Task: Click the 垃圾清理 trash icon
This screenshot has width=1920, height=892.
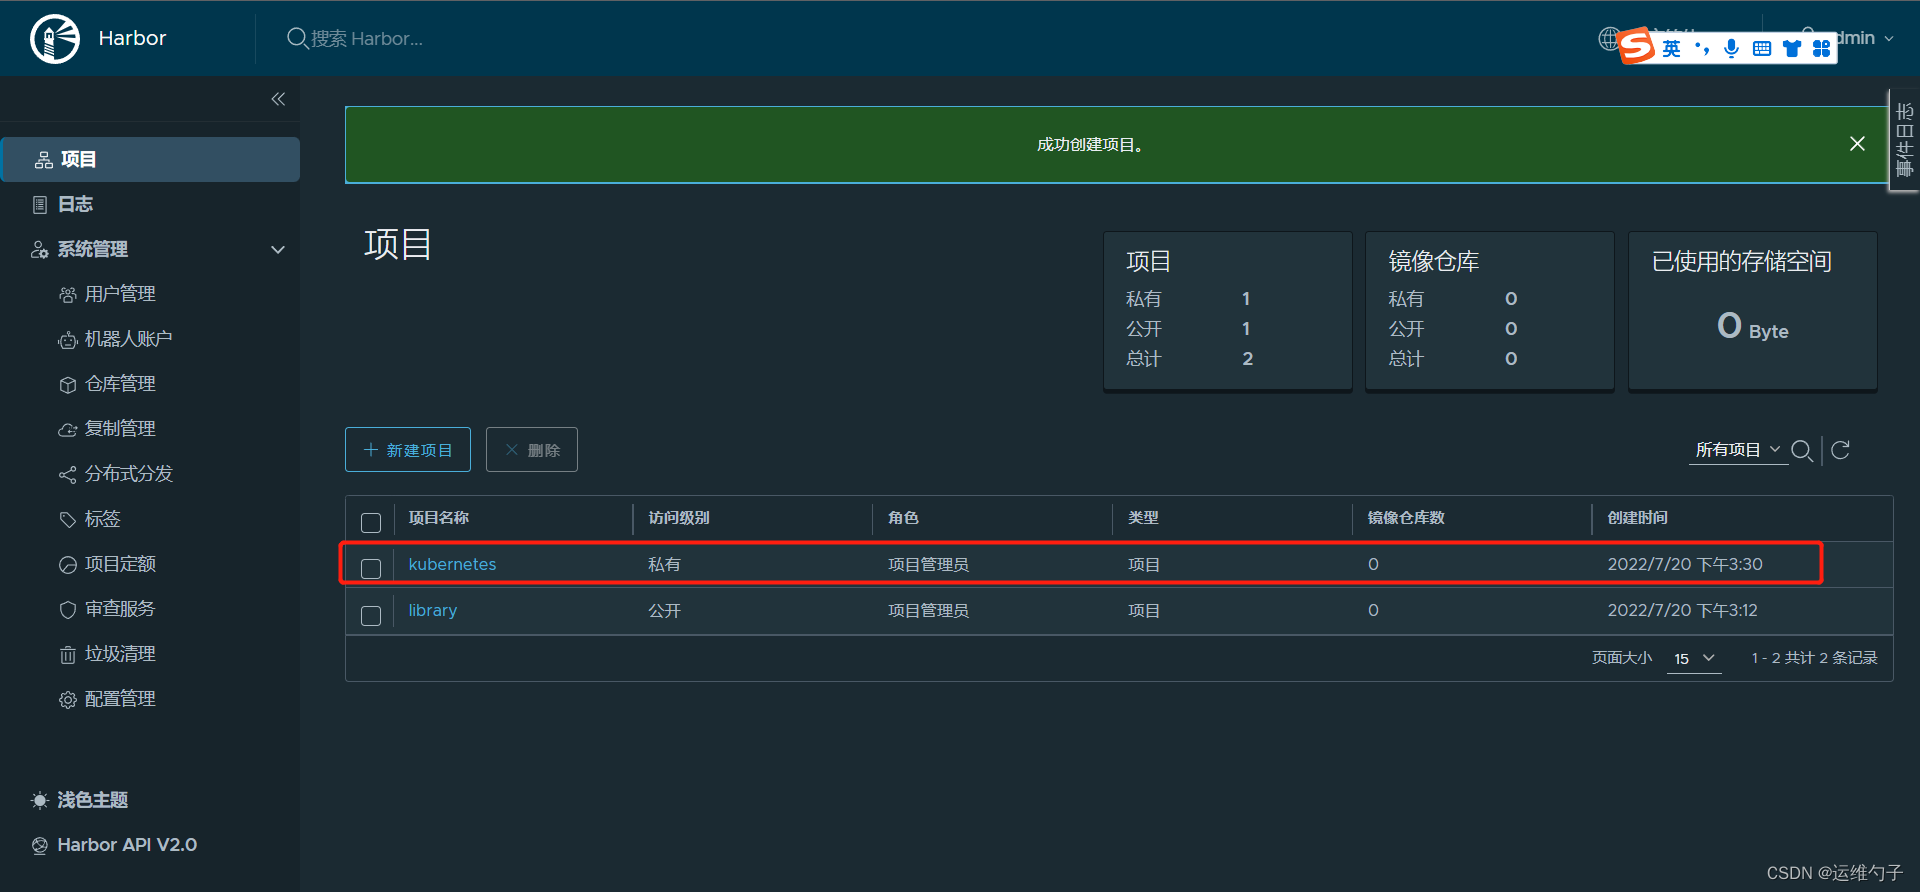Action: pos(67,655)
